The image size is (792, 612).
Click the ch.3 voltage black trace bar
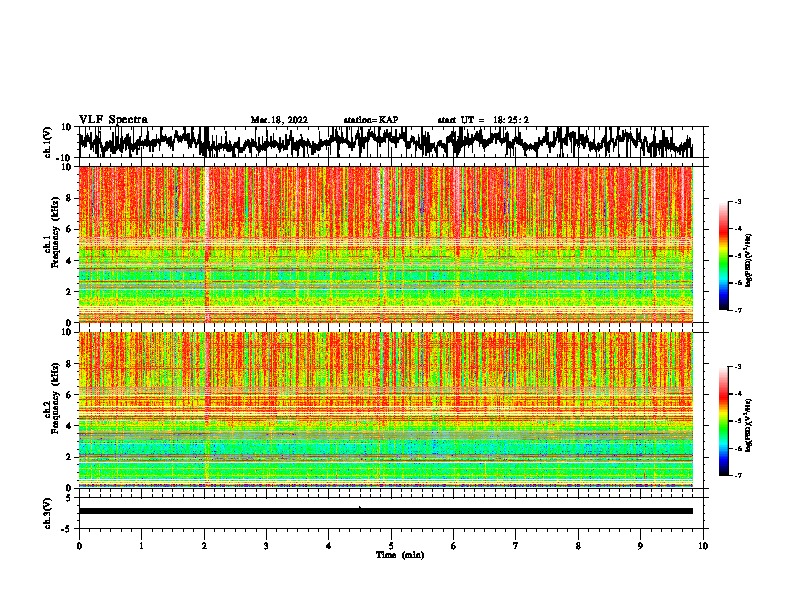(385, 511)
